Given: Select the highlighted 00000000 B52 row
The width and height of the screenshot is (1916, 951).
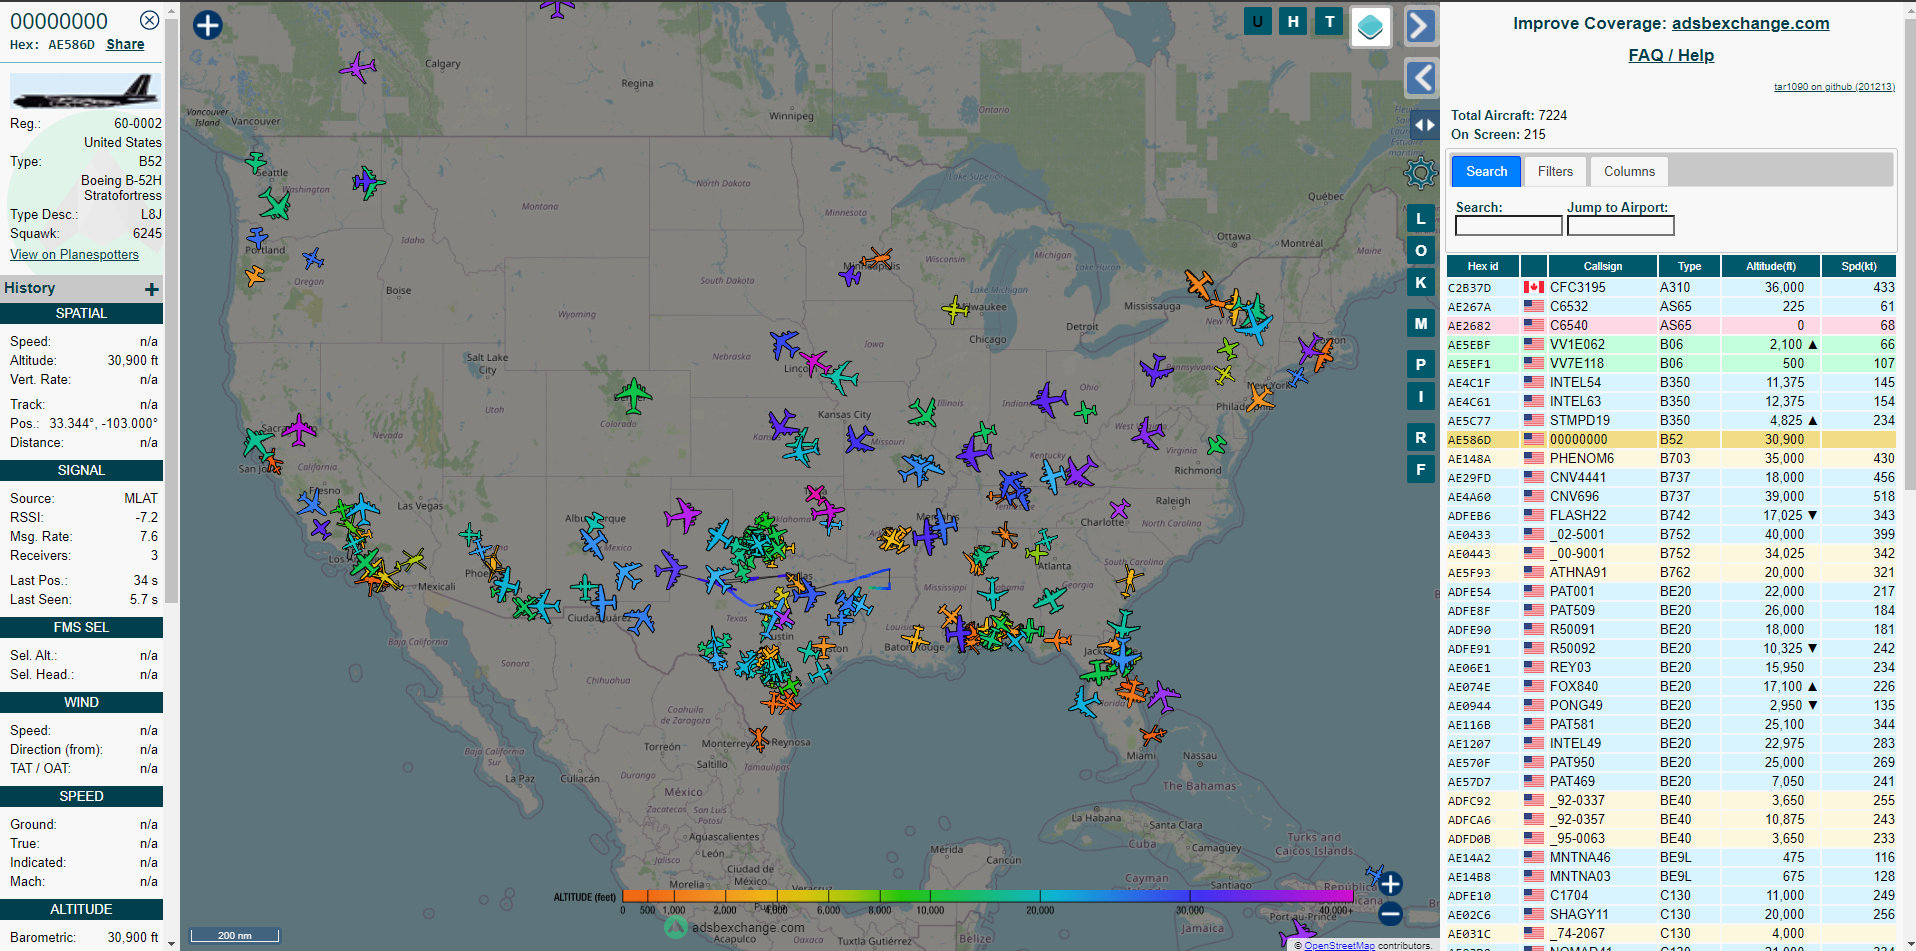Looking at the screenshot, I should 1671,439.
